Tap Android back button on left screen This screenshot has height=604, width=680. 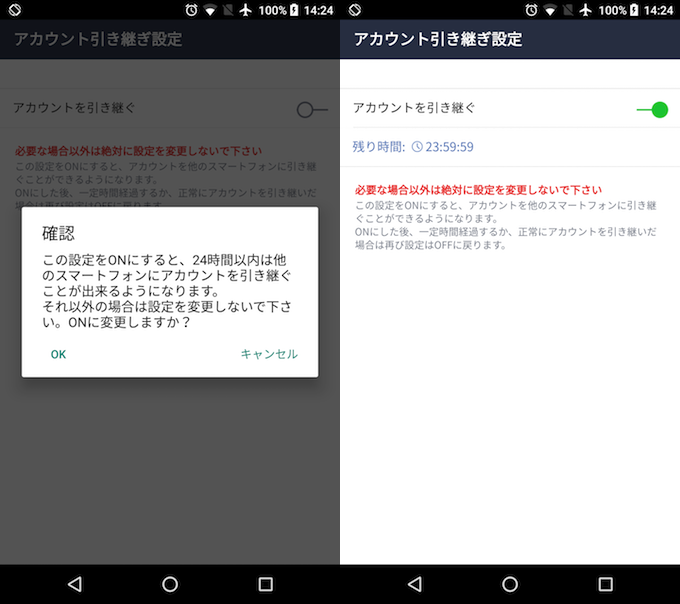[74, 584]
